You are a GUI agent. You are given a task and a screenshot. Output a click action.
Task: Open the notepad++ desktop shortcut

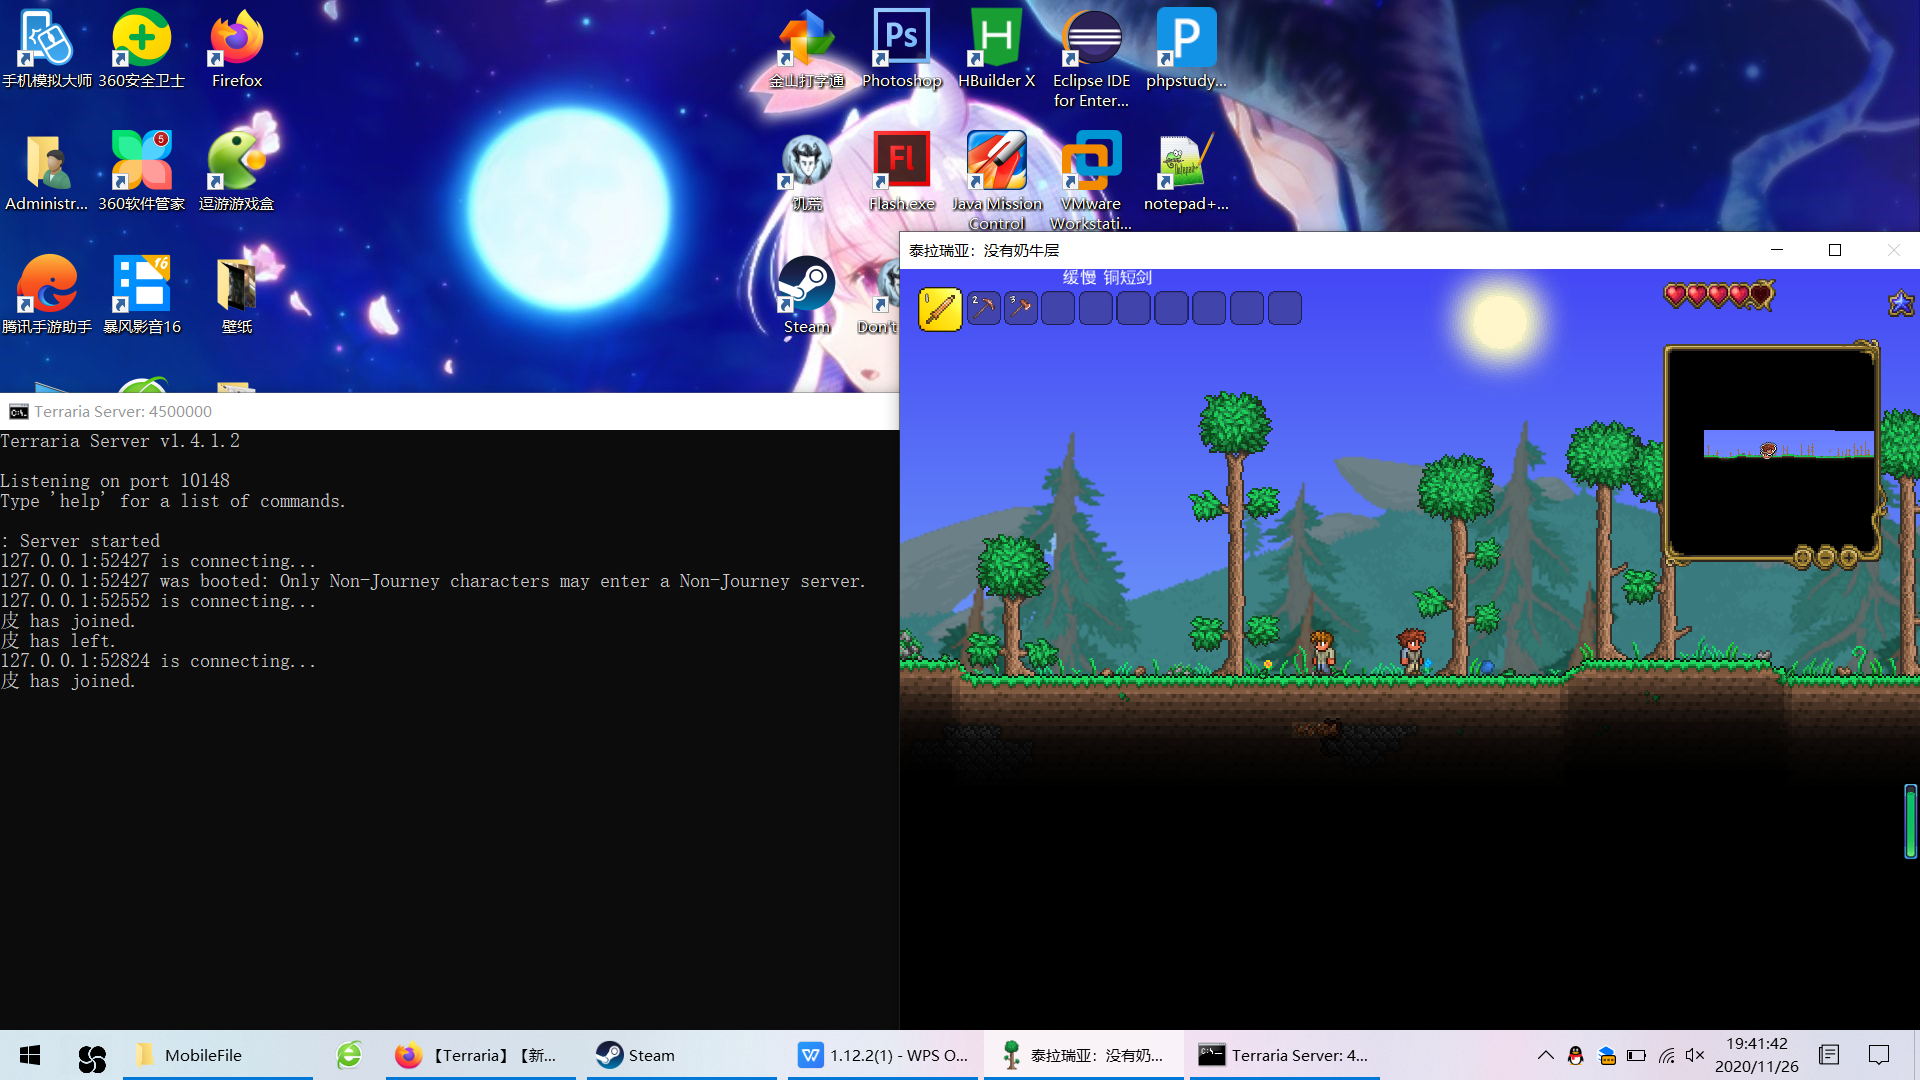coord(1186,171)
